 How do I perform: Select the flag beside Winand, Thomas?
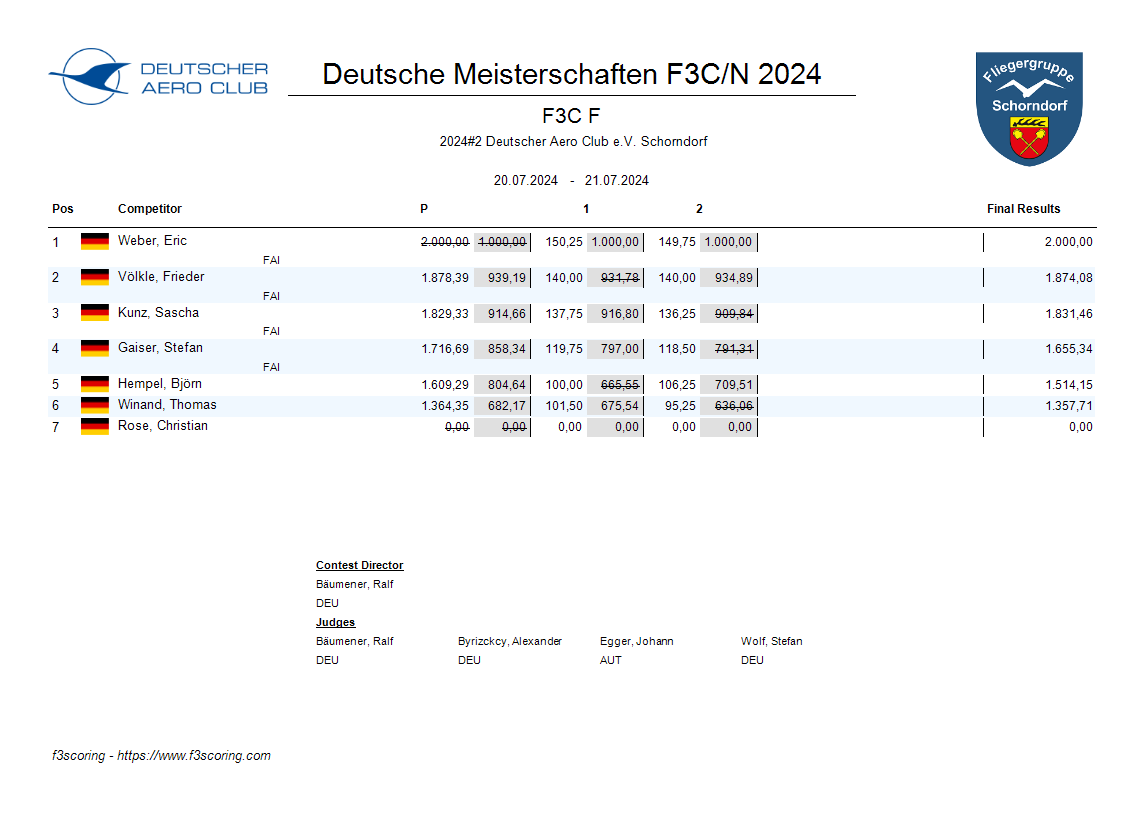(x=95, y=405)
